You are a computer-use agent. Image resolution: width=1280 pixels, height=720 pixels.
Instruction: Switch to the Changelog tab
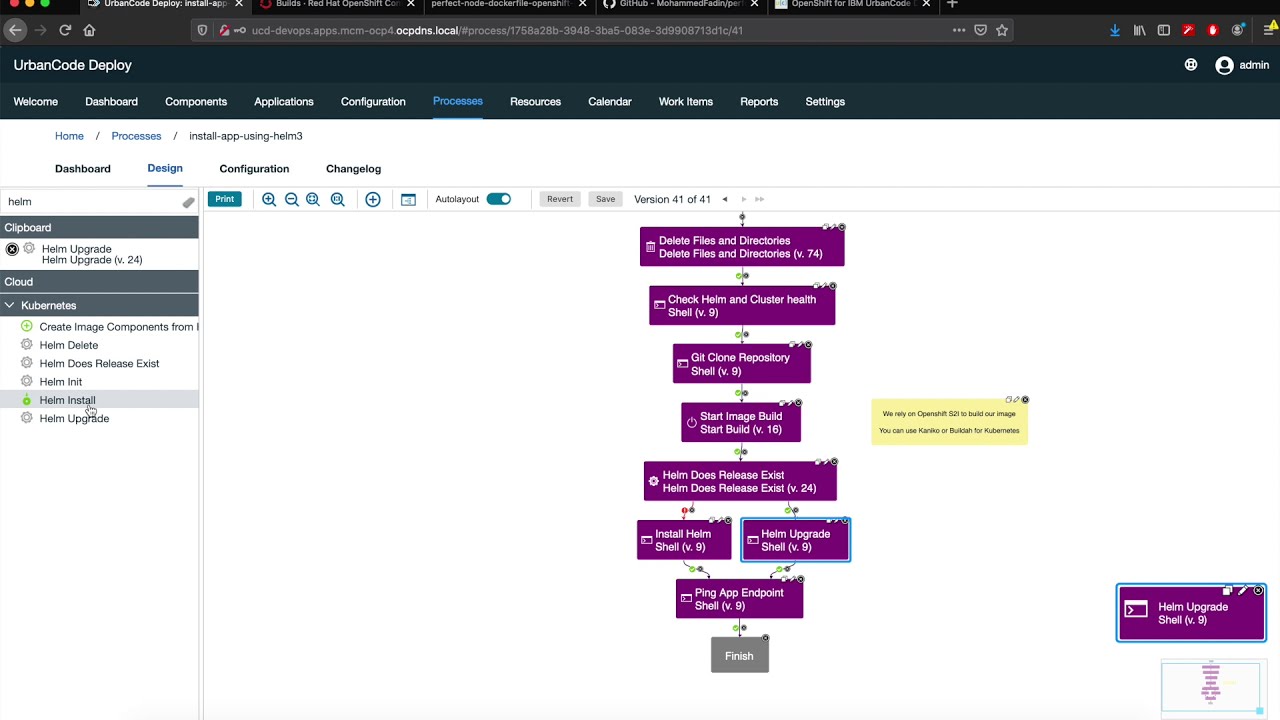pyautogui.click(x=353, y=169)
